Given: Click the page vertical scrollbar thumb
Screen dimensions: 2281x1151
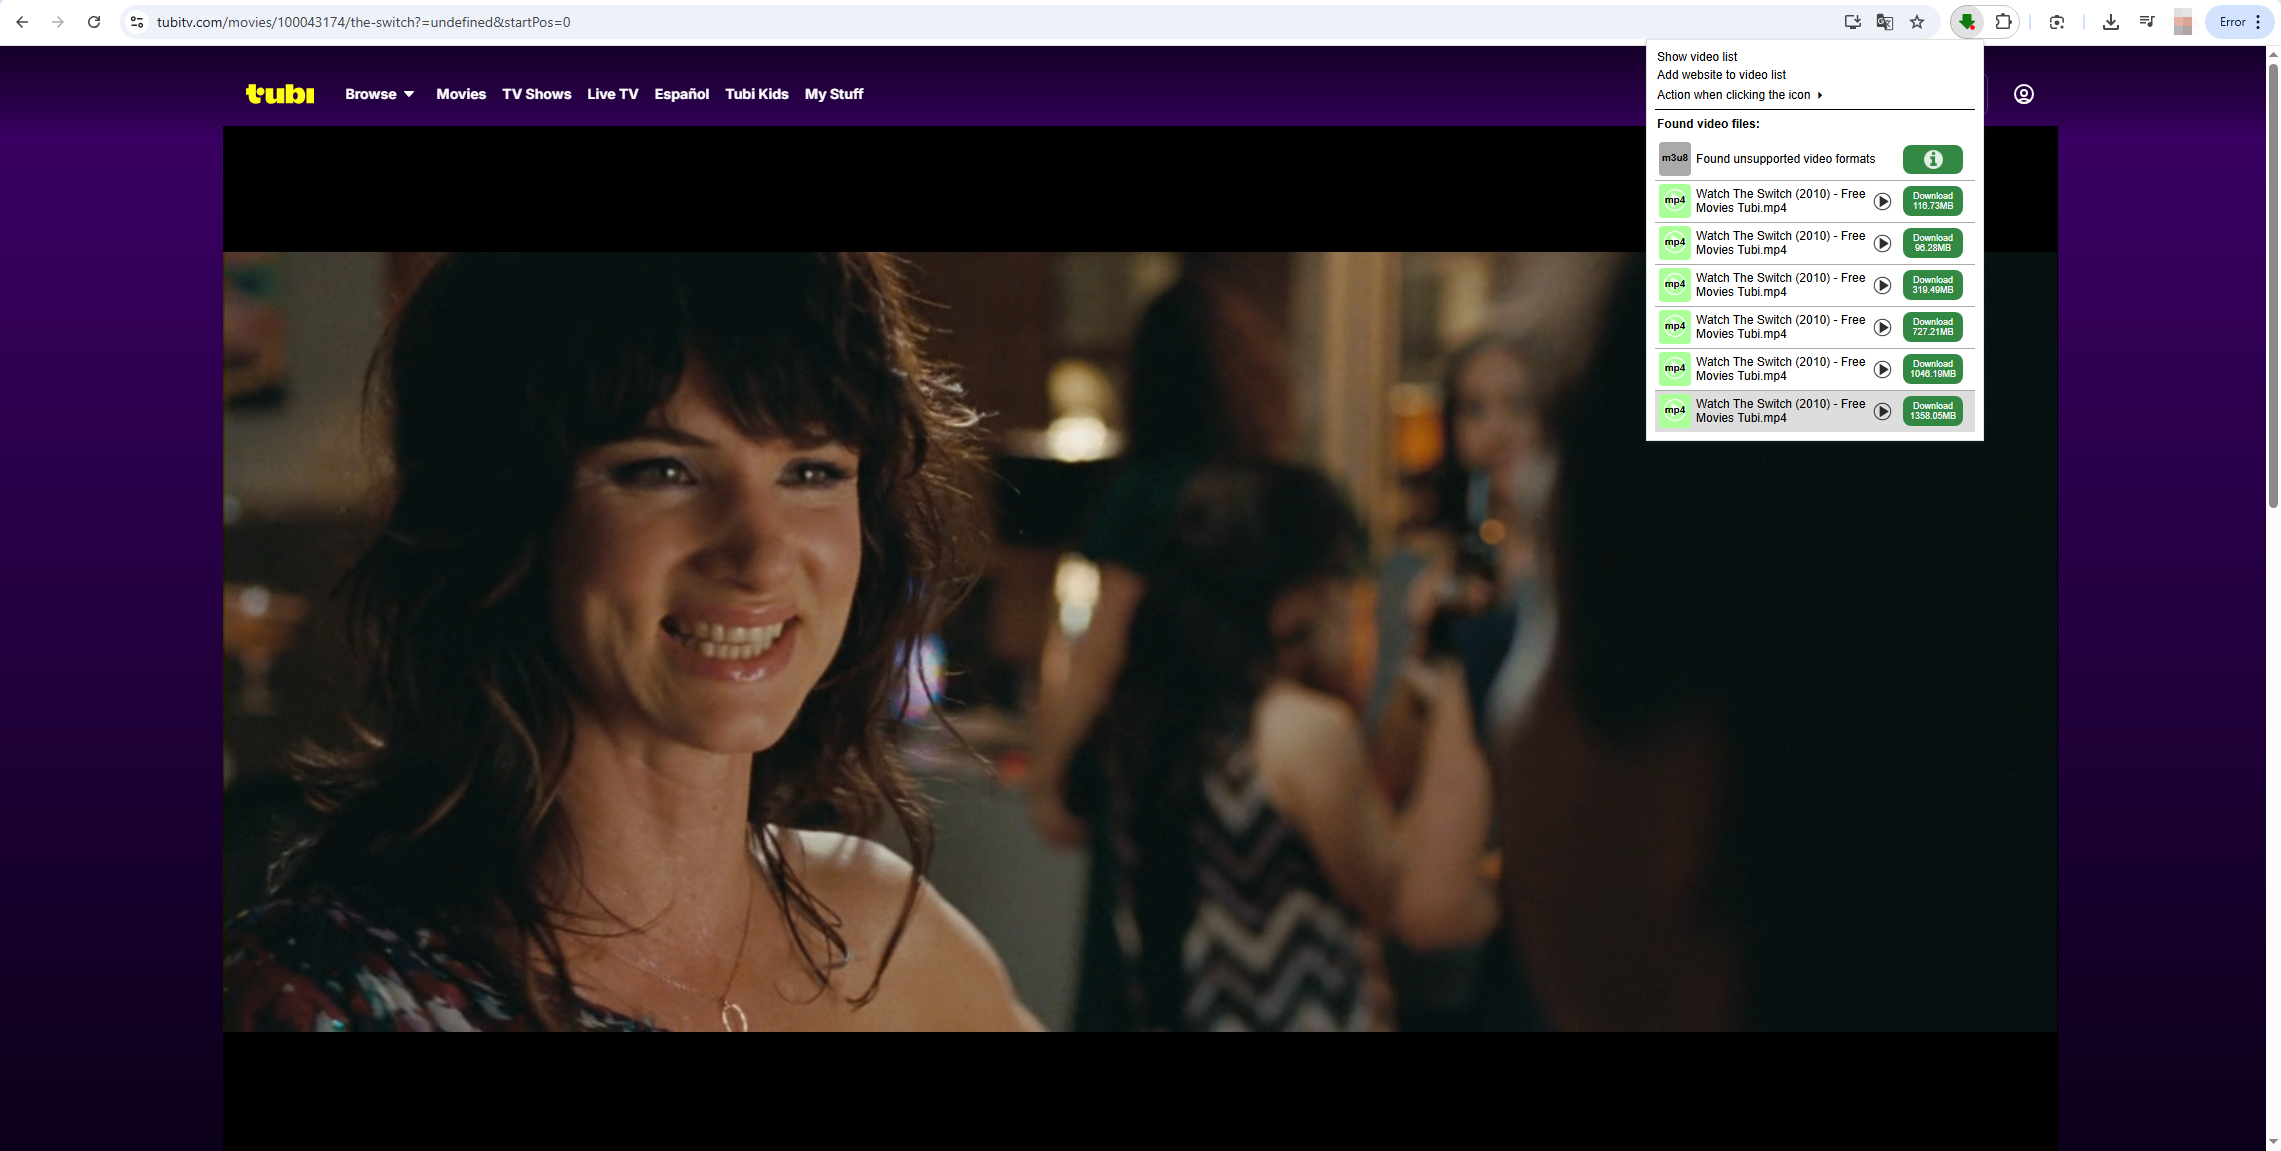Looking at the screenshot, I should 2272,285.
